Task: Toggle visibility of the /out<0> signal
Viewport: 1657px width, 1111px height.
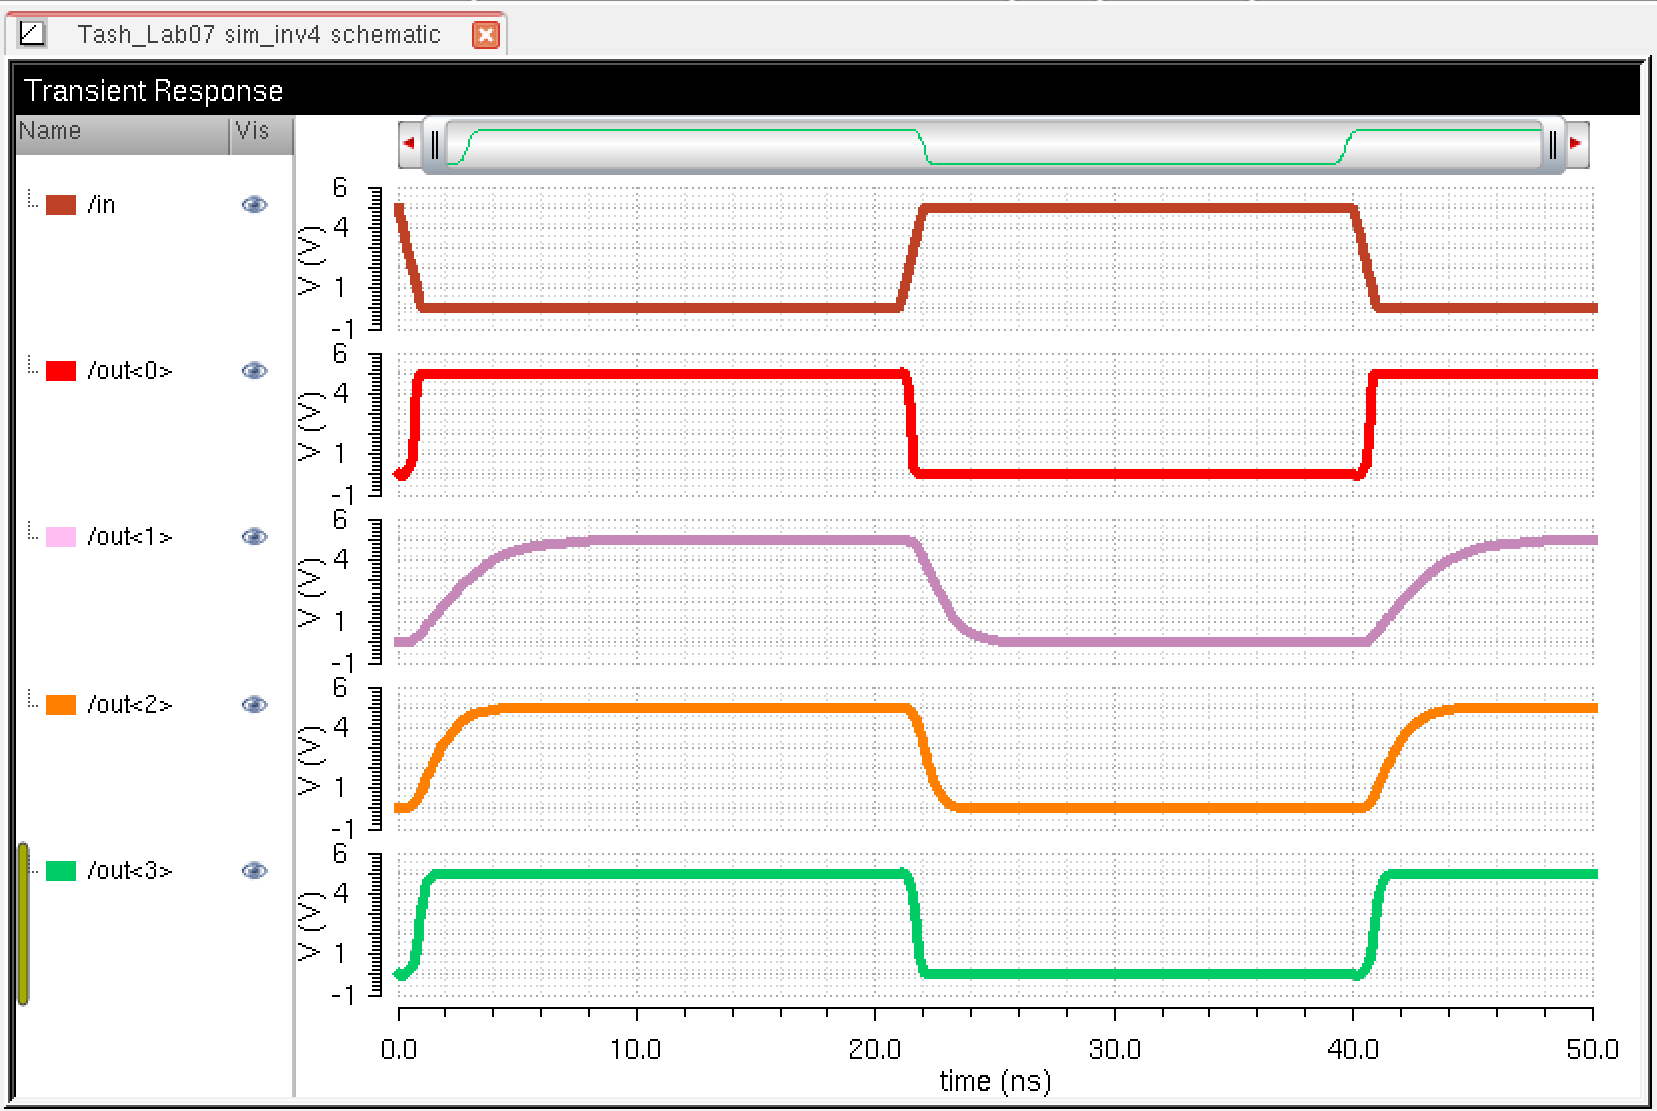Action: click(x=254, y=371)
